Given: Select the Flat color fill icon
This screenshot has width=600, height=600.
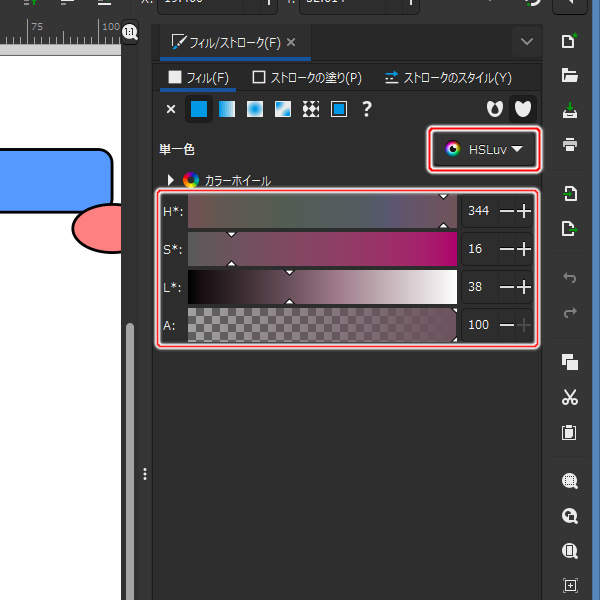Looking at the screenshot, I should tap(199, 109).
